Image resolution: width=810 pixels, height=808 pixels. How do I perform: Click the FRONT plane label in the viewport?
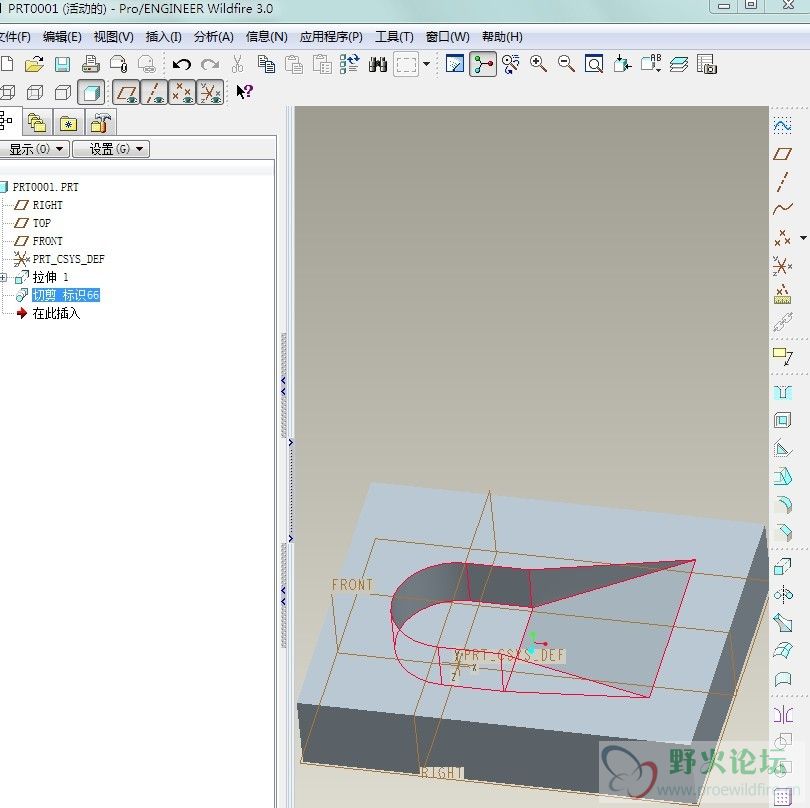[352, 585]
